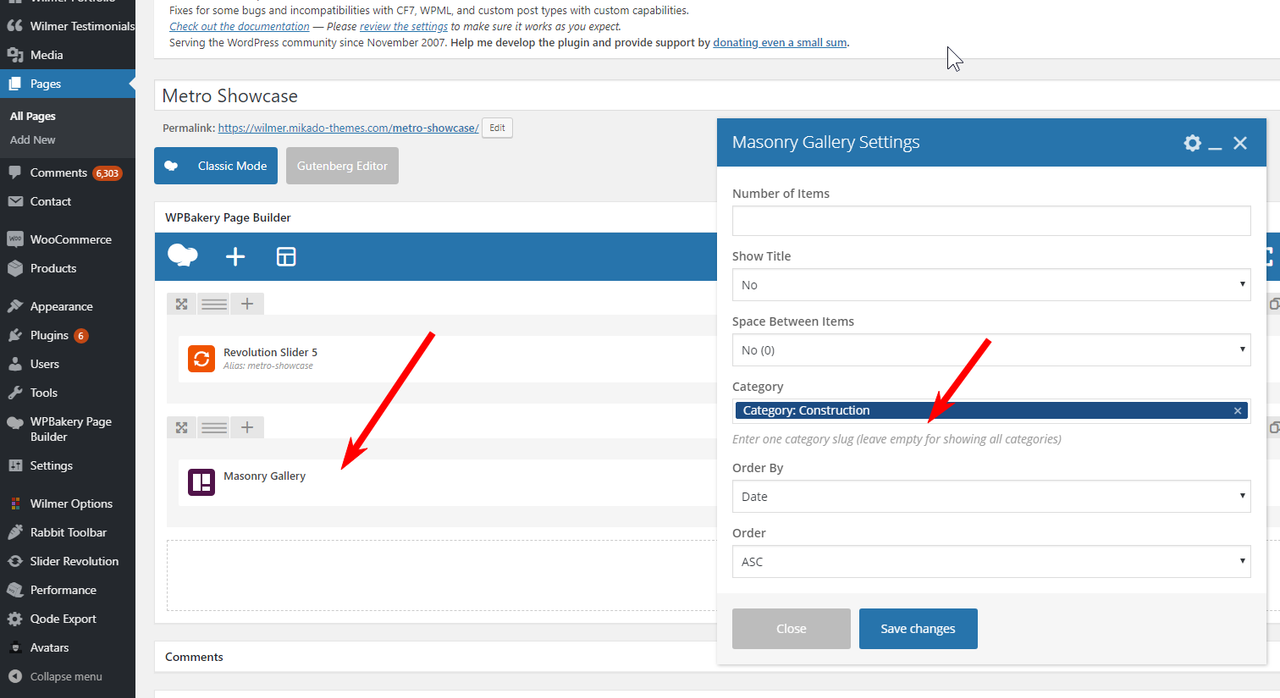Click the Revolution Slider 5 element label
Screen dimensions: 1280x698
(270, 352)
